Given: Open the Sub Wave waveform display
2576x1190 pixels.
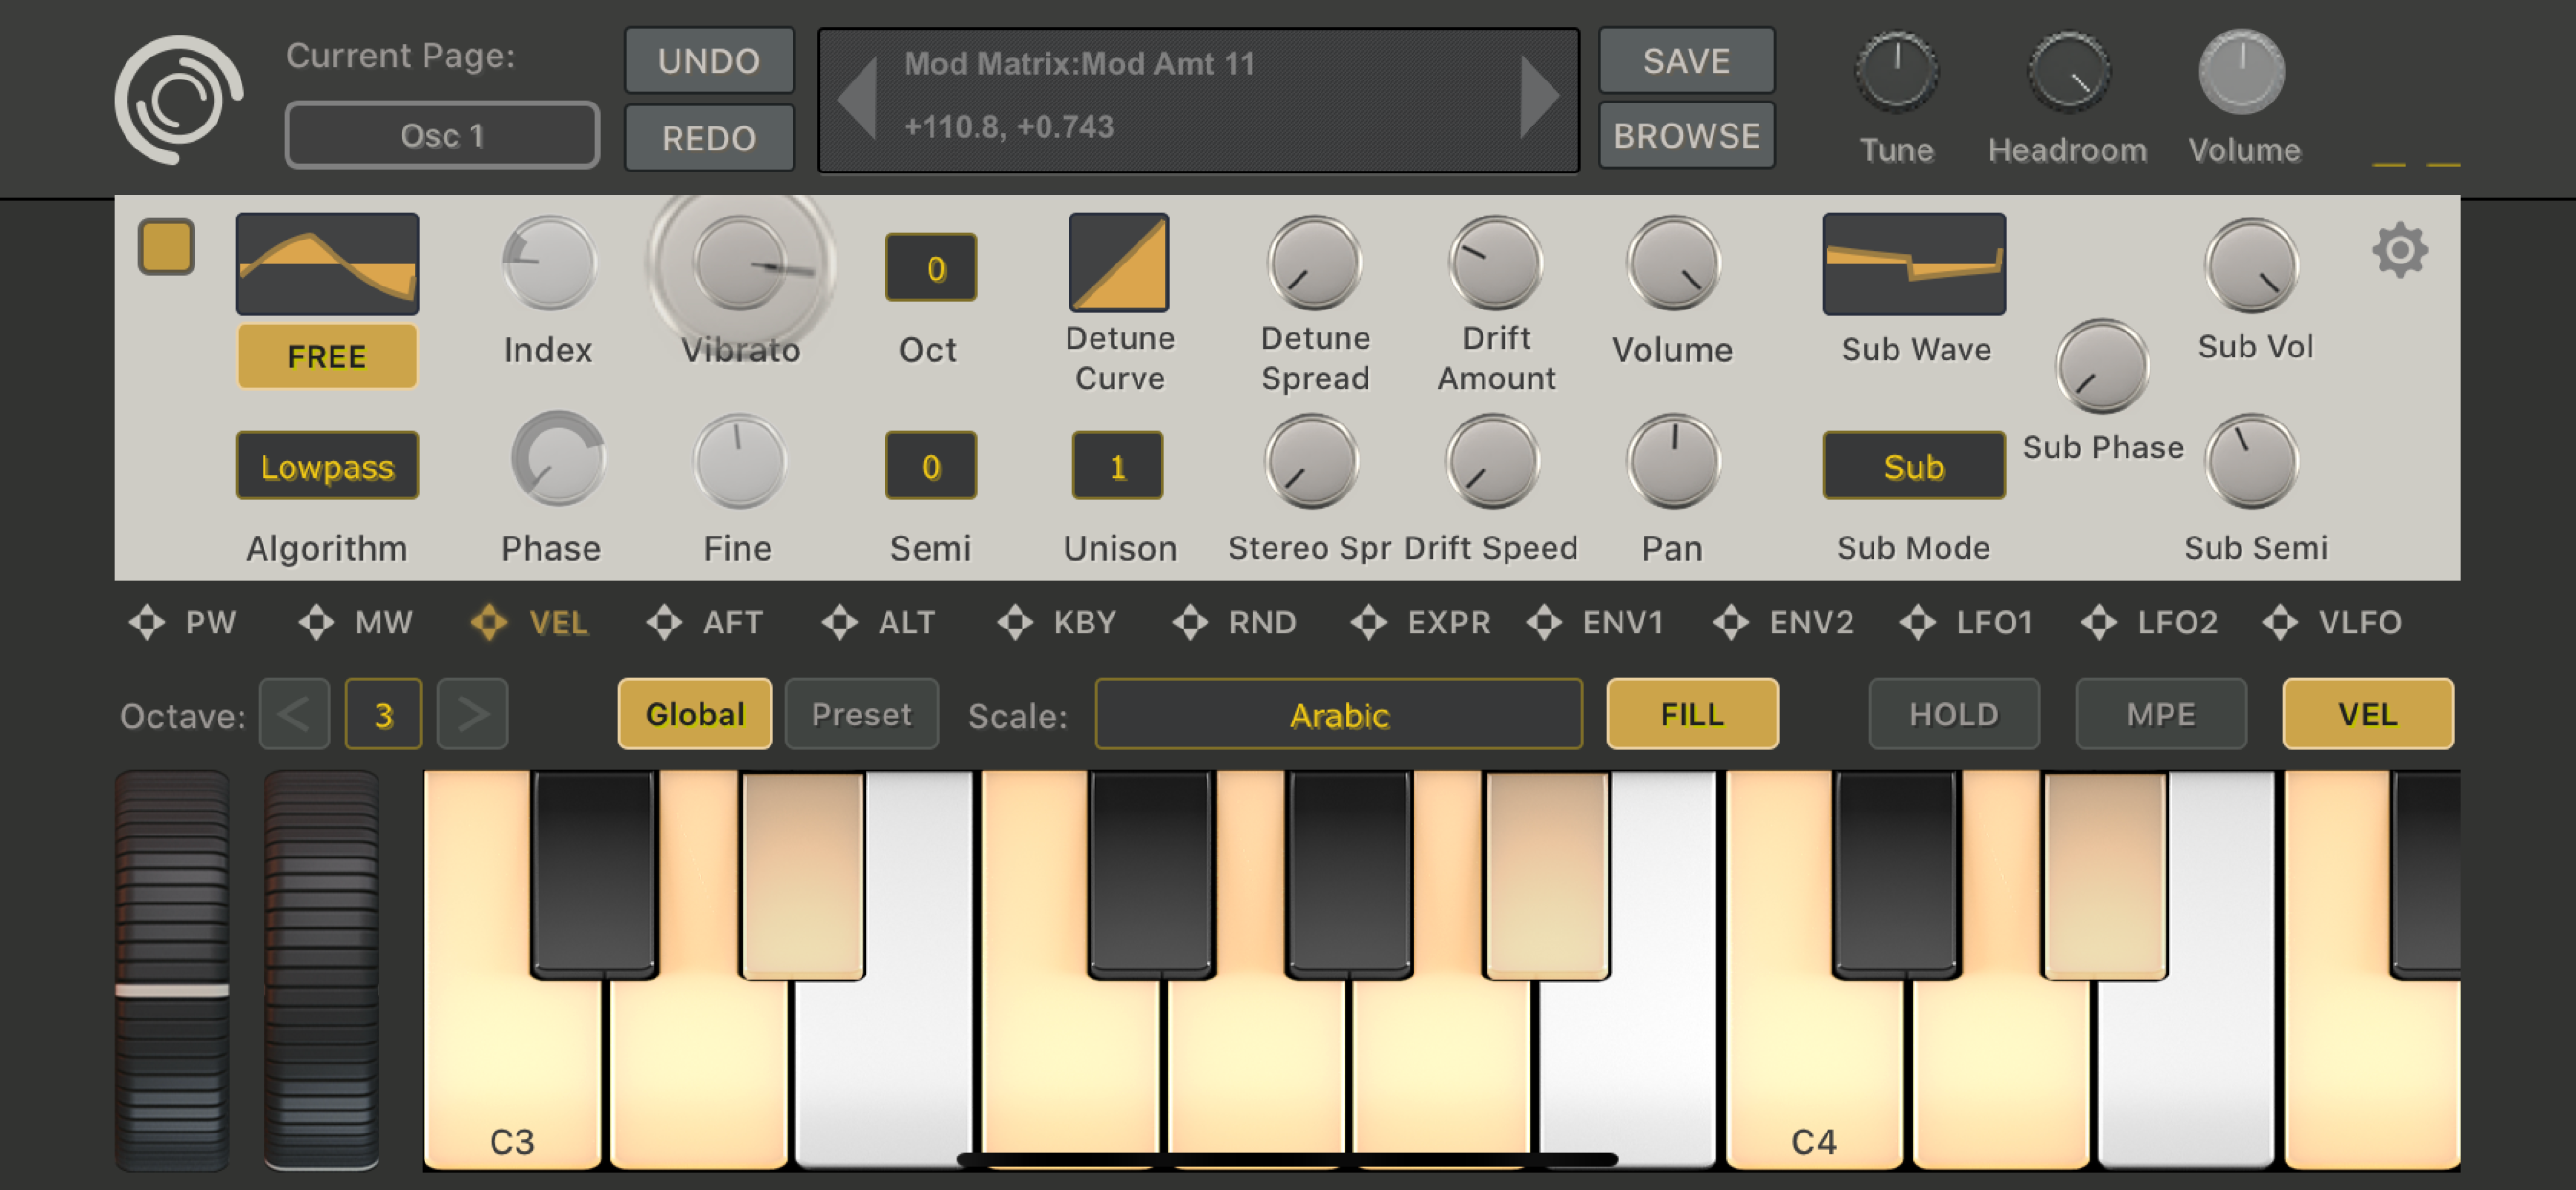Looking at the screenshot, I should (x=1912, y=264).
